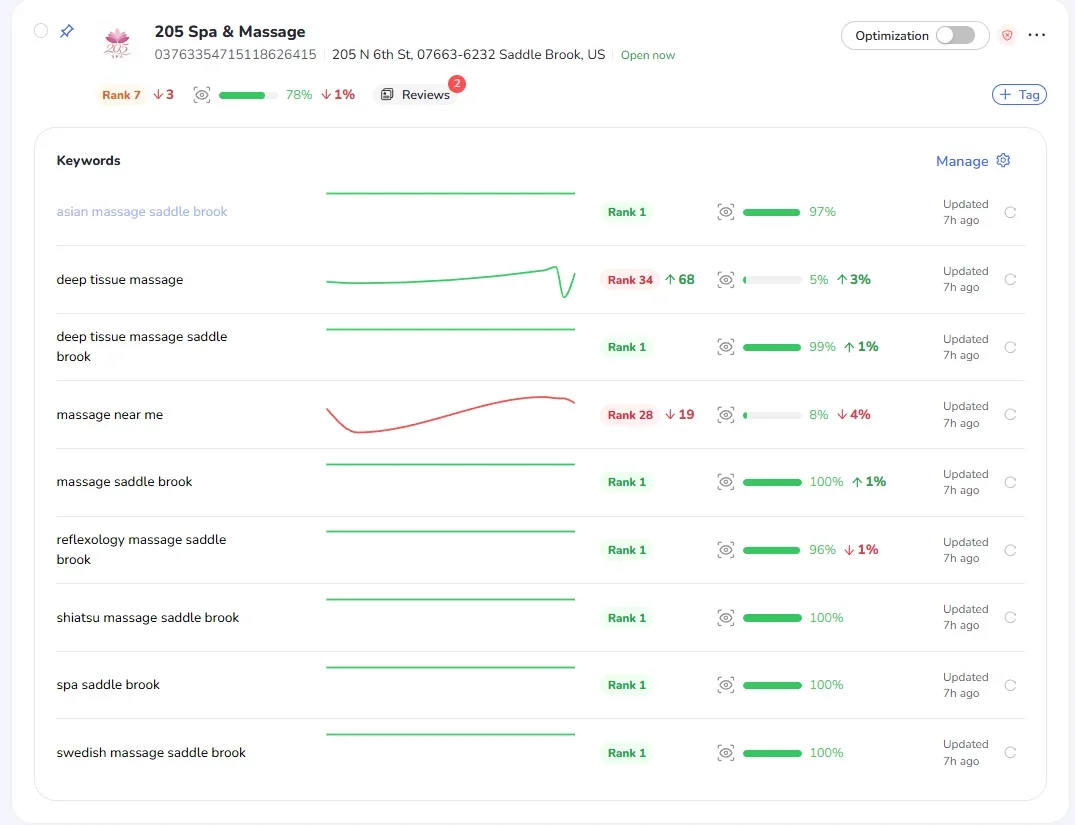
Task: Add a Tag to the listing
Action: (x=1019, y=95)
